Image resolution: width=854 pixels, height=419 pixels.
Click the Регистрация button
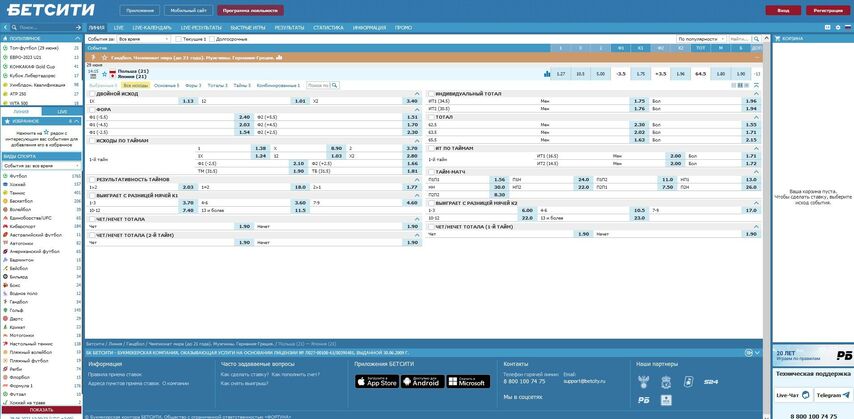point(828,10)
